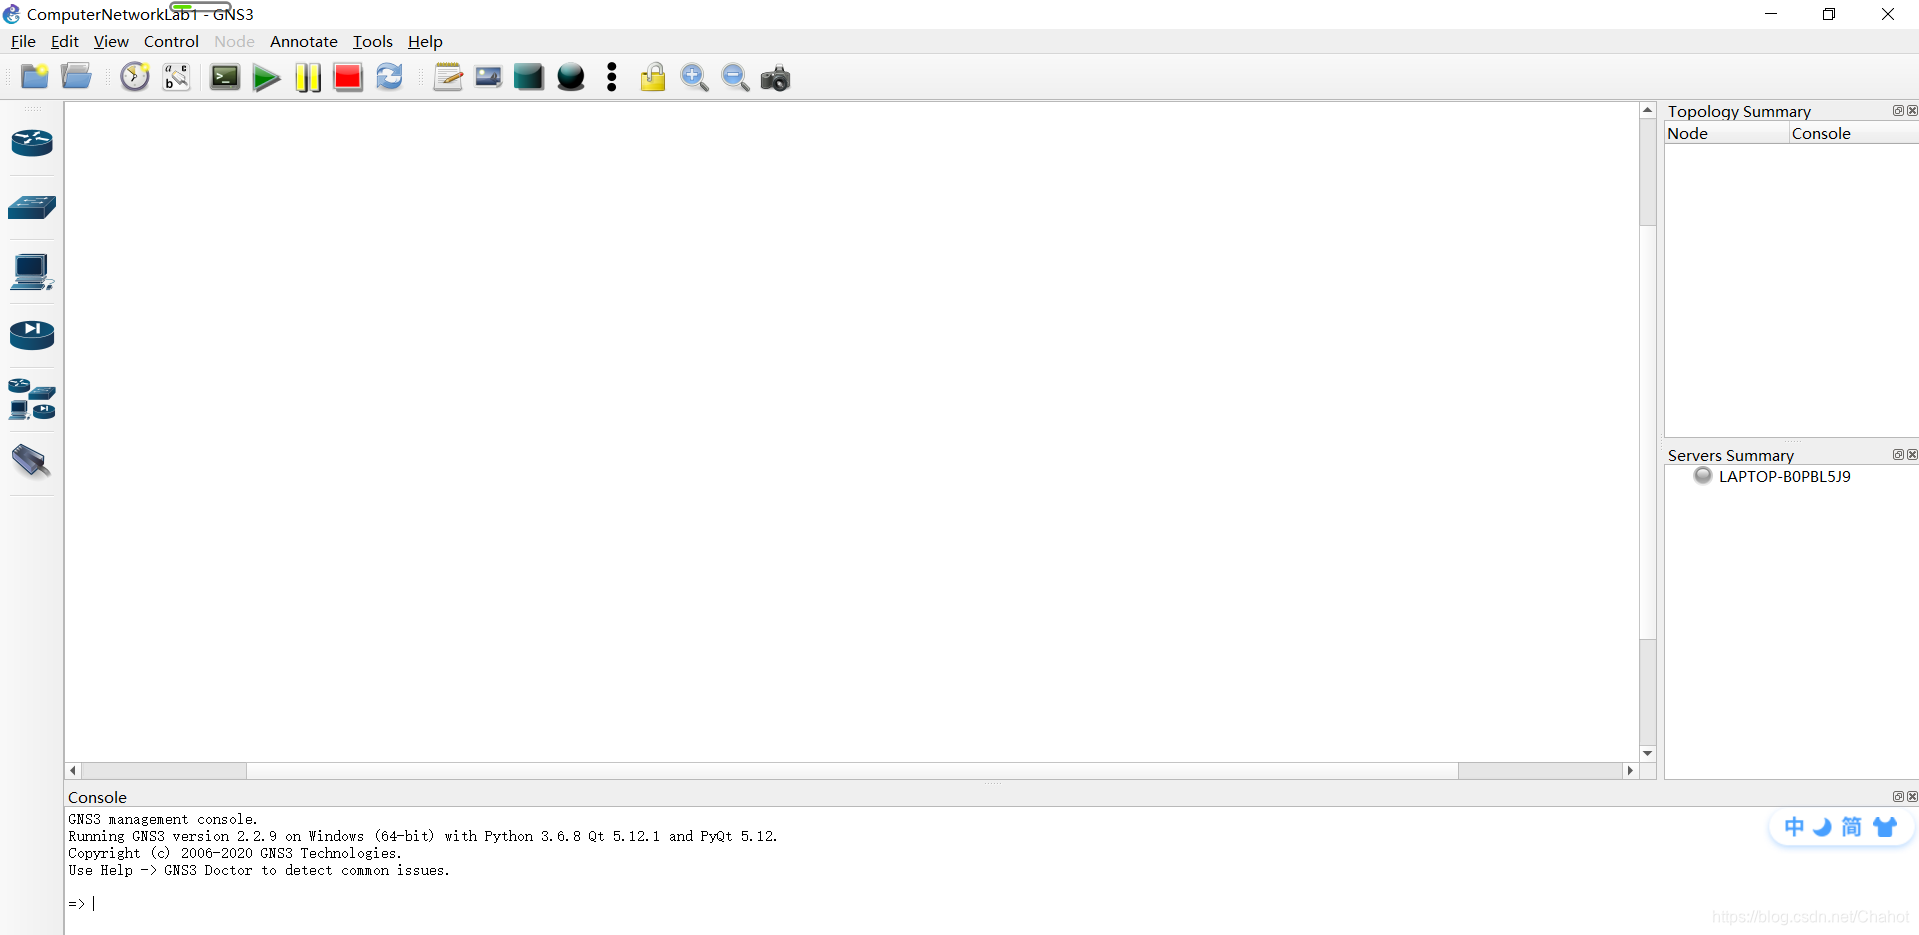This screenshot has width=1919, height=935.
Task: Zoom in on the topology
Action: pyautogui.click(x=694, y=77)
